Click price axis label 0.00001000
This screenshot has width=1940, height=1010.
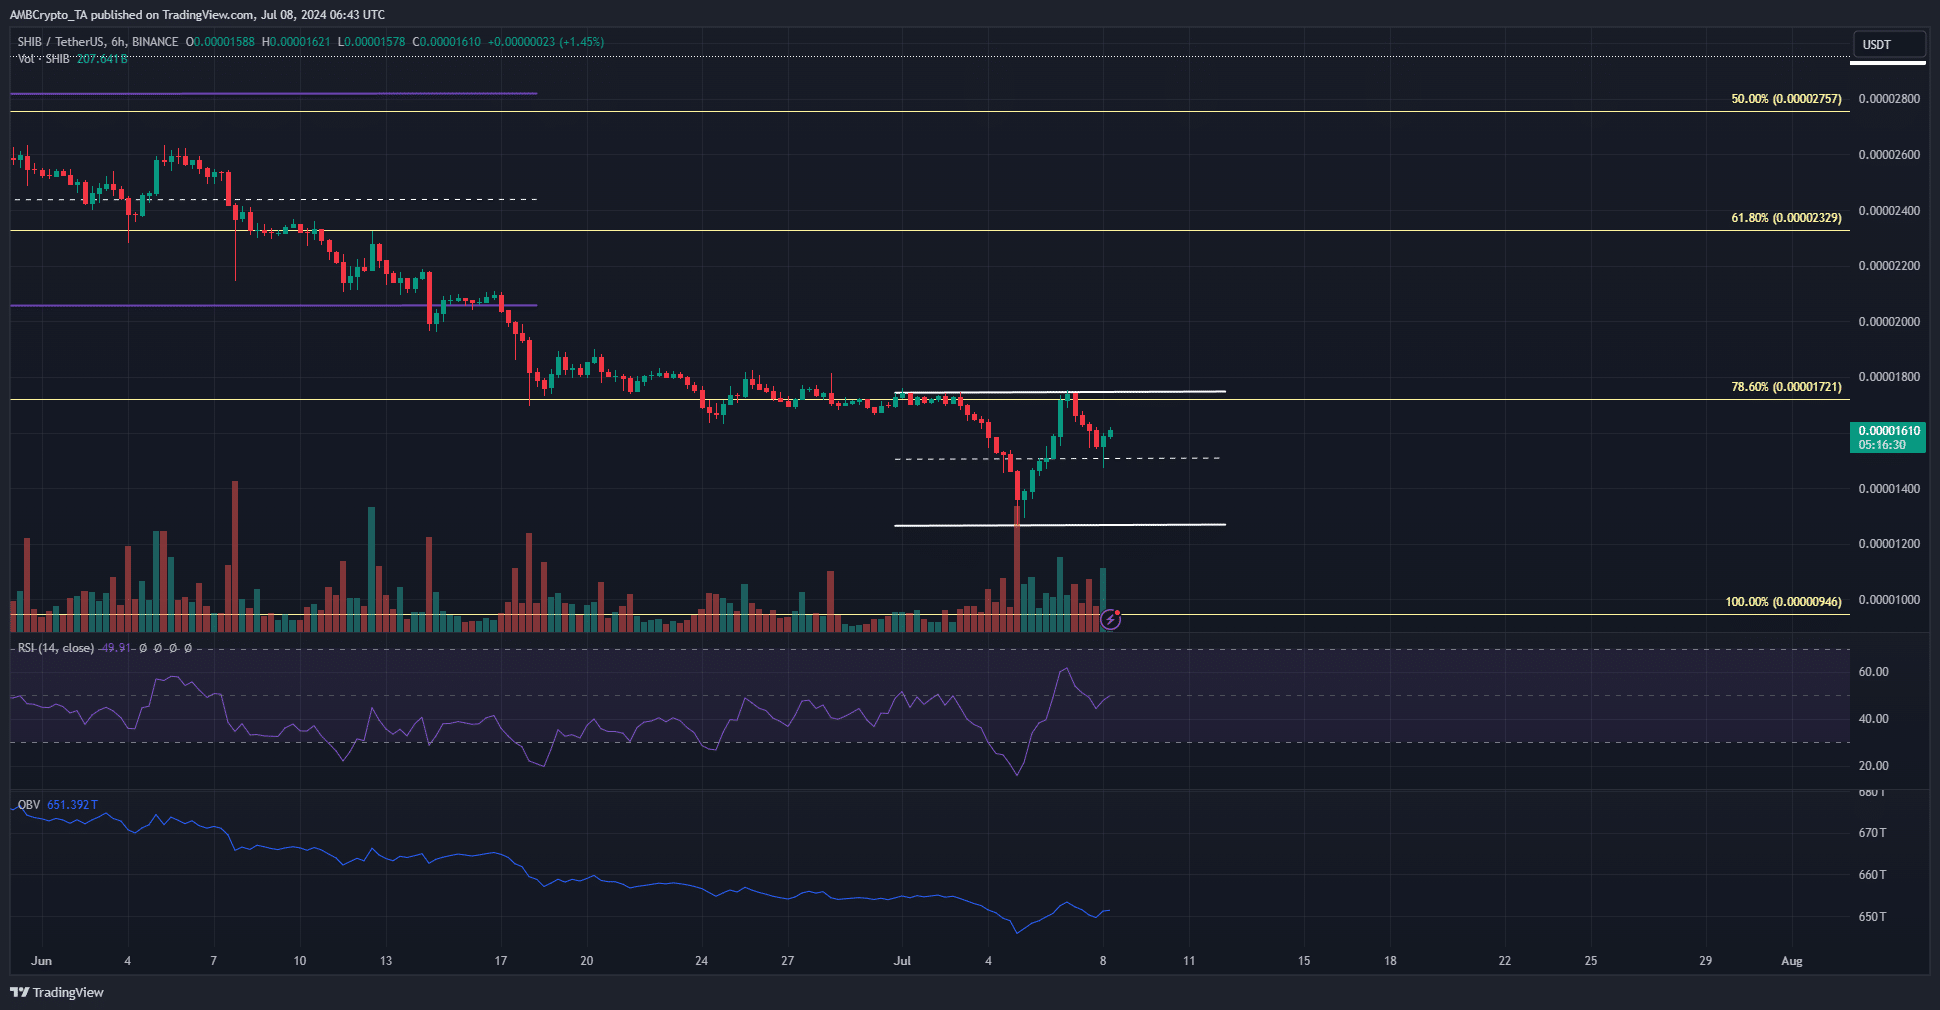[1889, 600]
